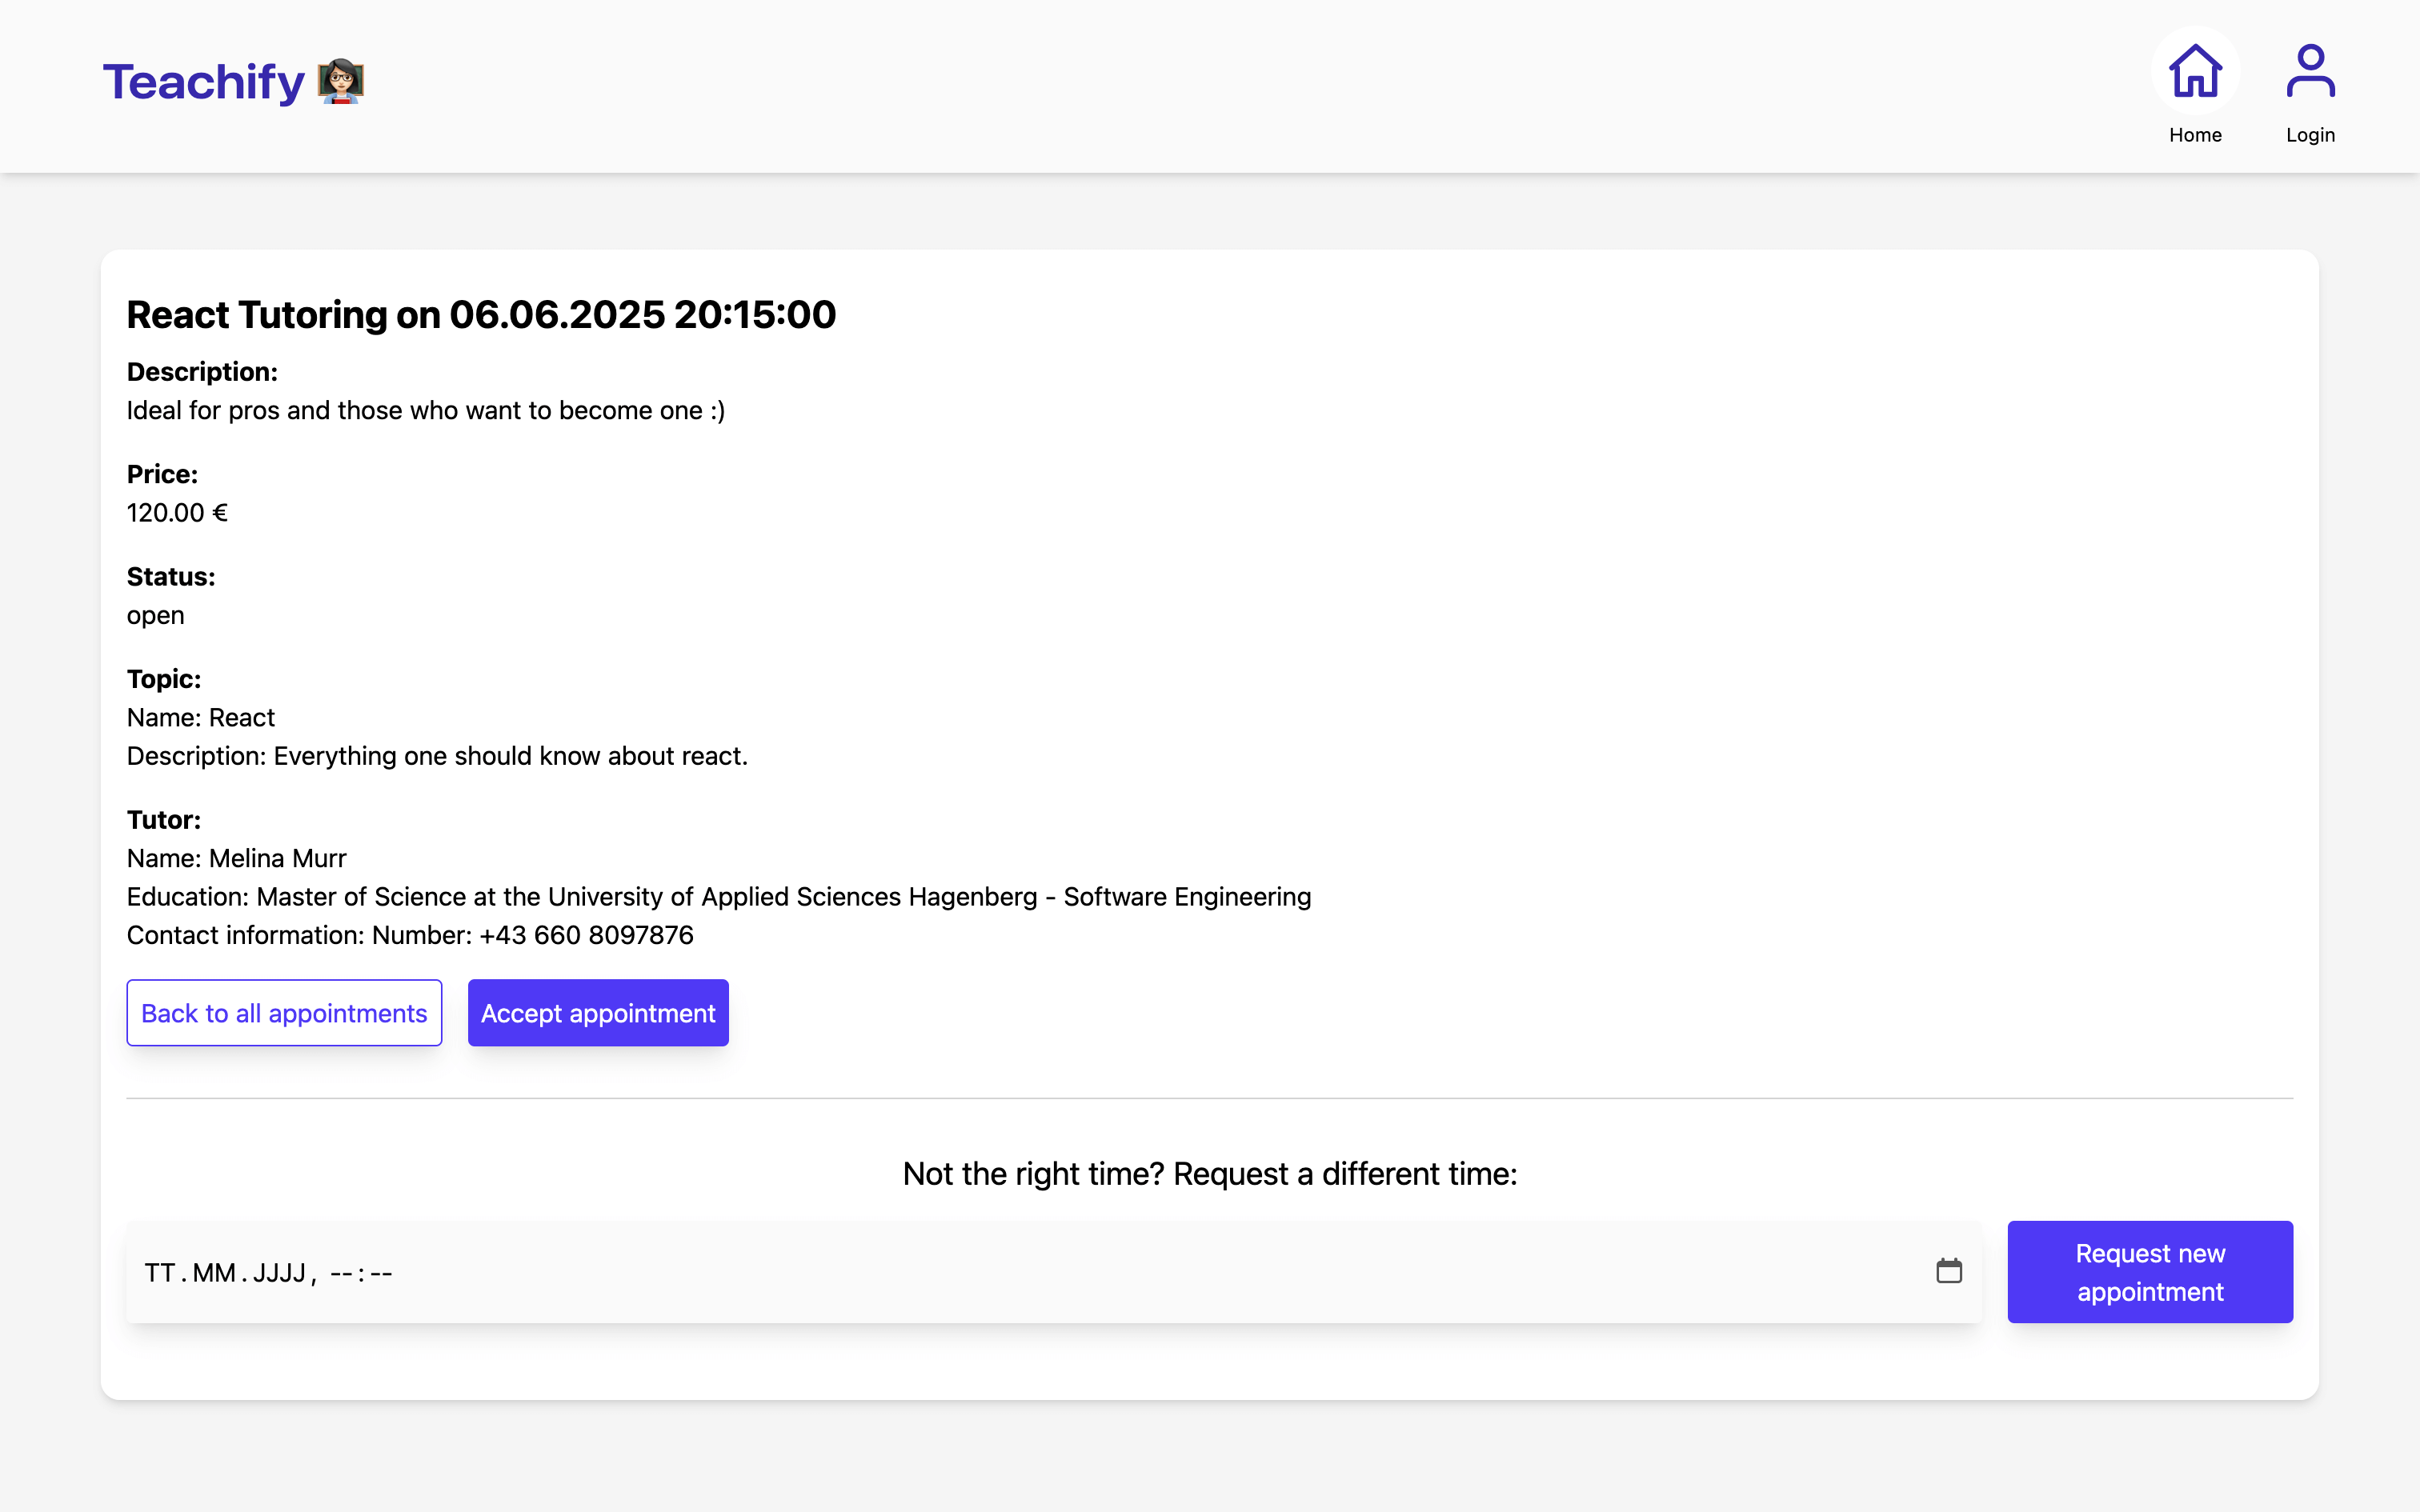Click the month MM field in date input
The height and width of the screenshot is (1512, 2420).
[x=214, y=1273]
